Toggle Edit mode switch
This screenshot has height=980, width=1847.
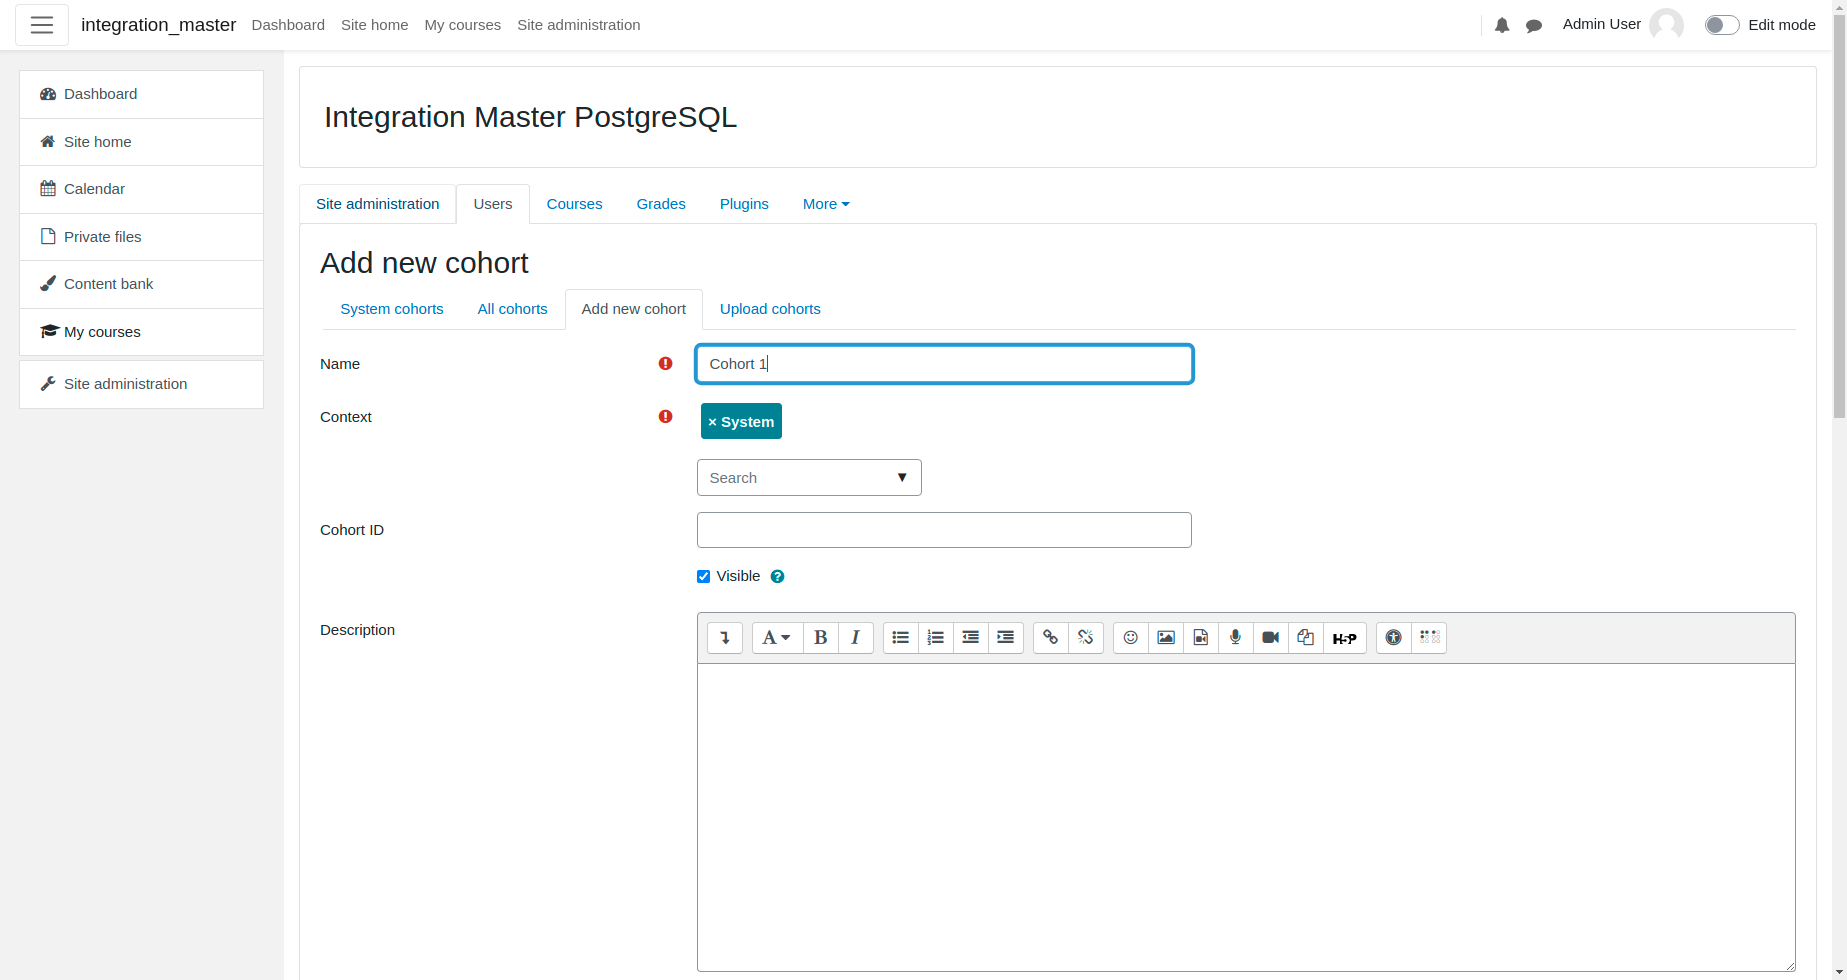pyautogui.click(x=1722, y=25)
